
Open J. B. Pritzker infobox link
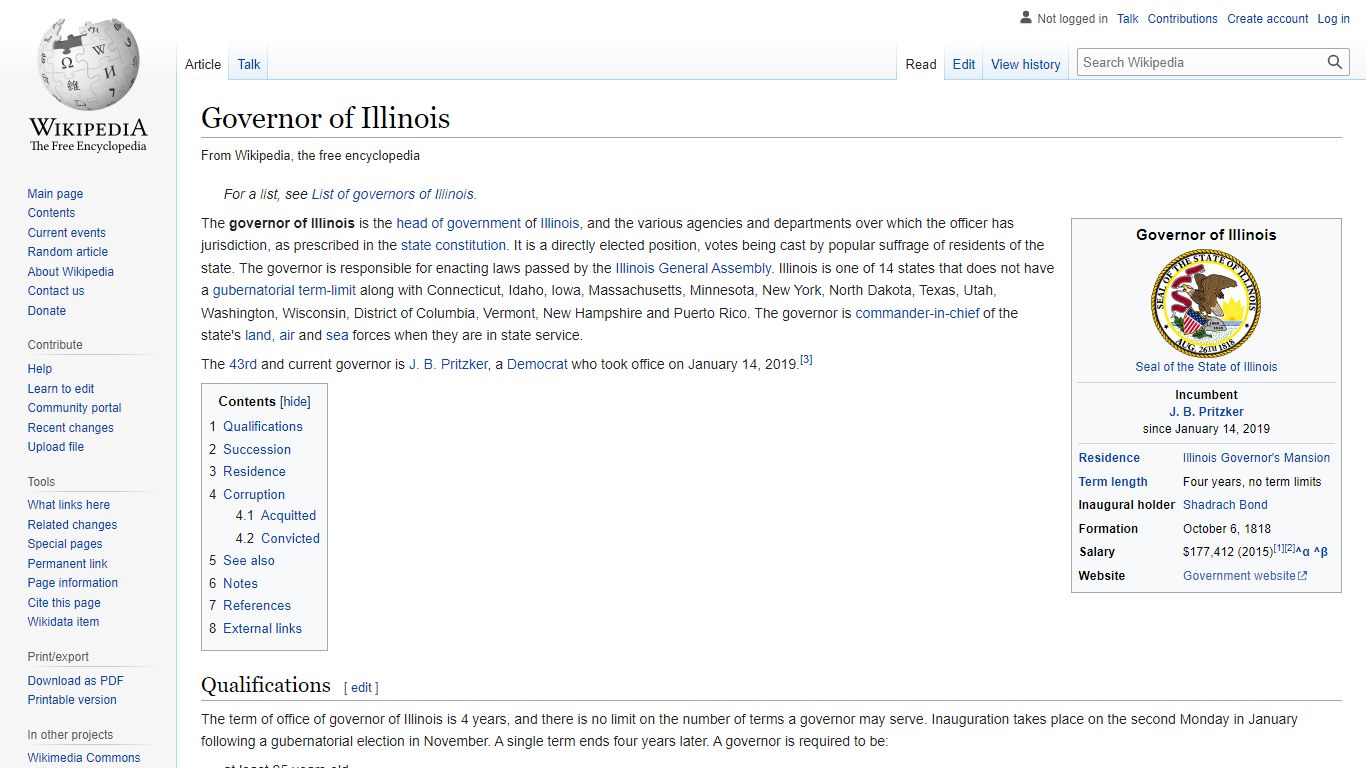click(1206, 412)
